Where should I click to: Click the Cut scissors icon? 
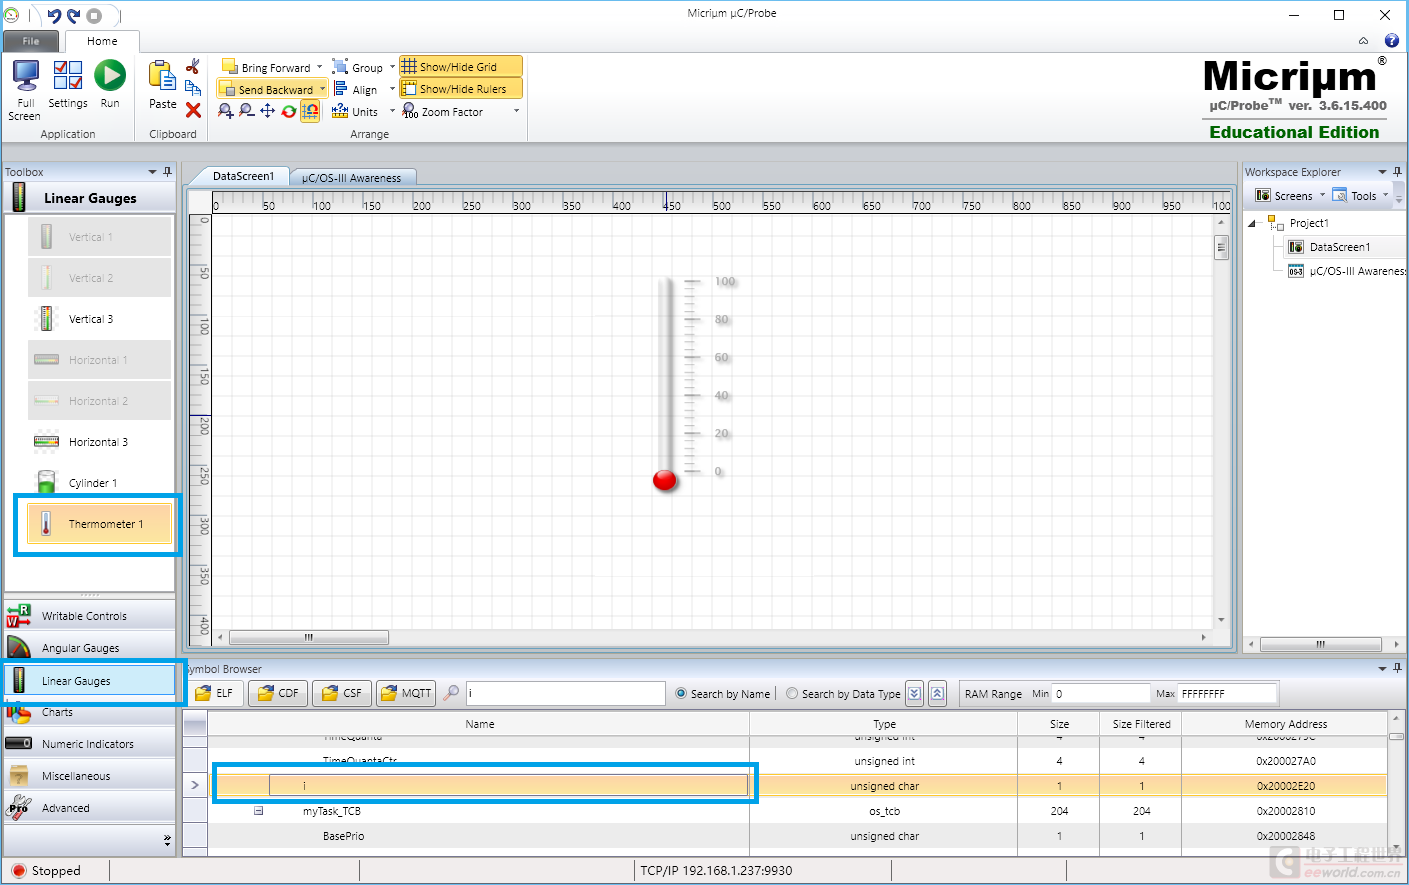(193, 66)
